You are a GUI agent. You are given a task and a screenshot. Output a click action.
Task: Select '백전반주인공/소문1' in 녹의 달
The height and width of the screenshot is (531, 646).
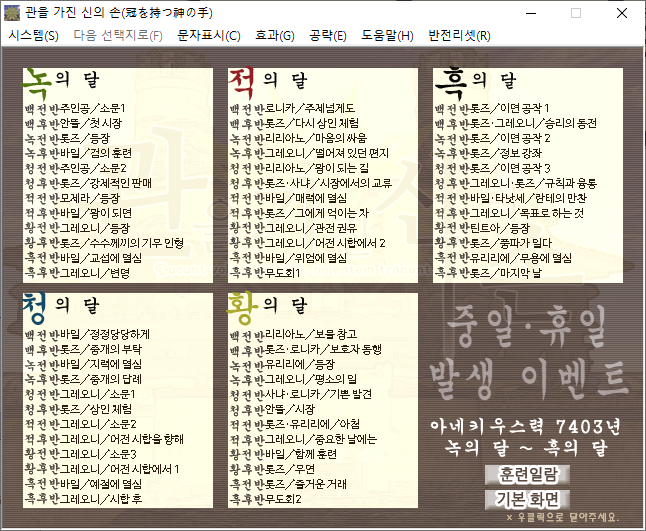pyautogui.click(x=75, y=108)
